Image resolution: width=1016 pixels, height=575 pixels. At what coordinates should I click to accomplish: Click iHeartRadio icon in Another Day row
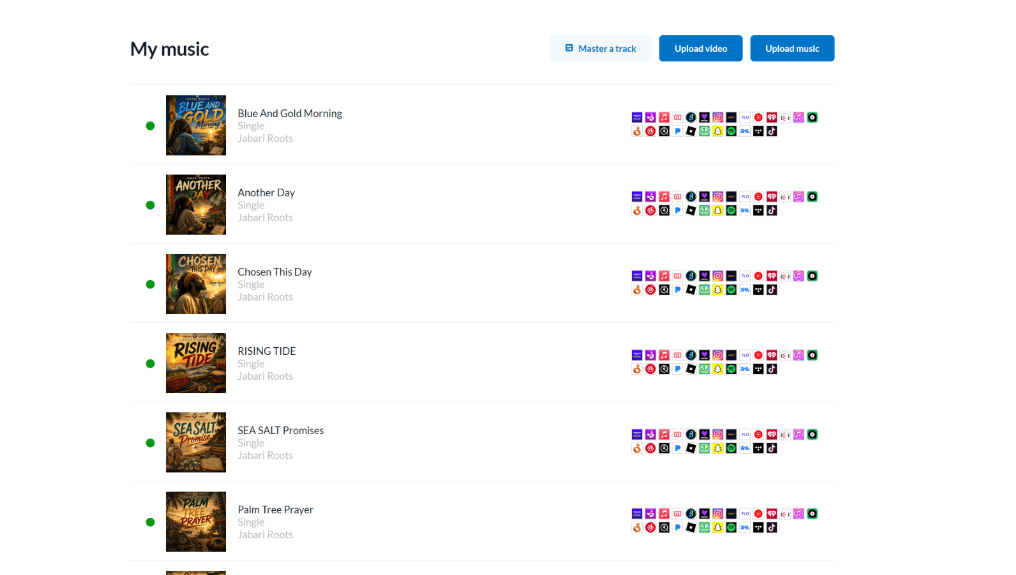click(772, 196)
